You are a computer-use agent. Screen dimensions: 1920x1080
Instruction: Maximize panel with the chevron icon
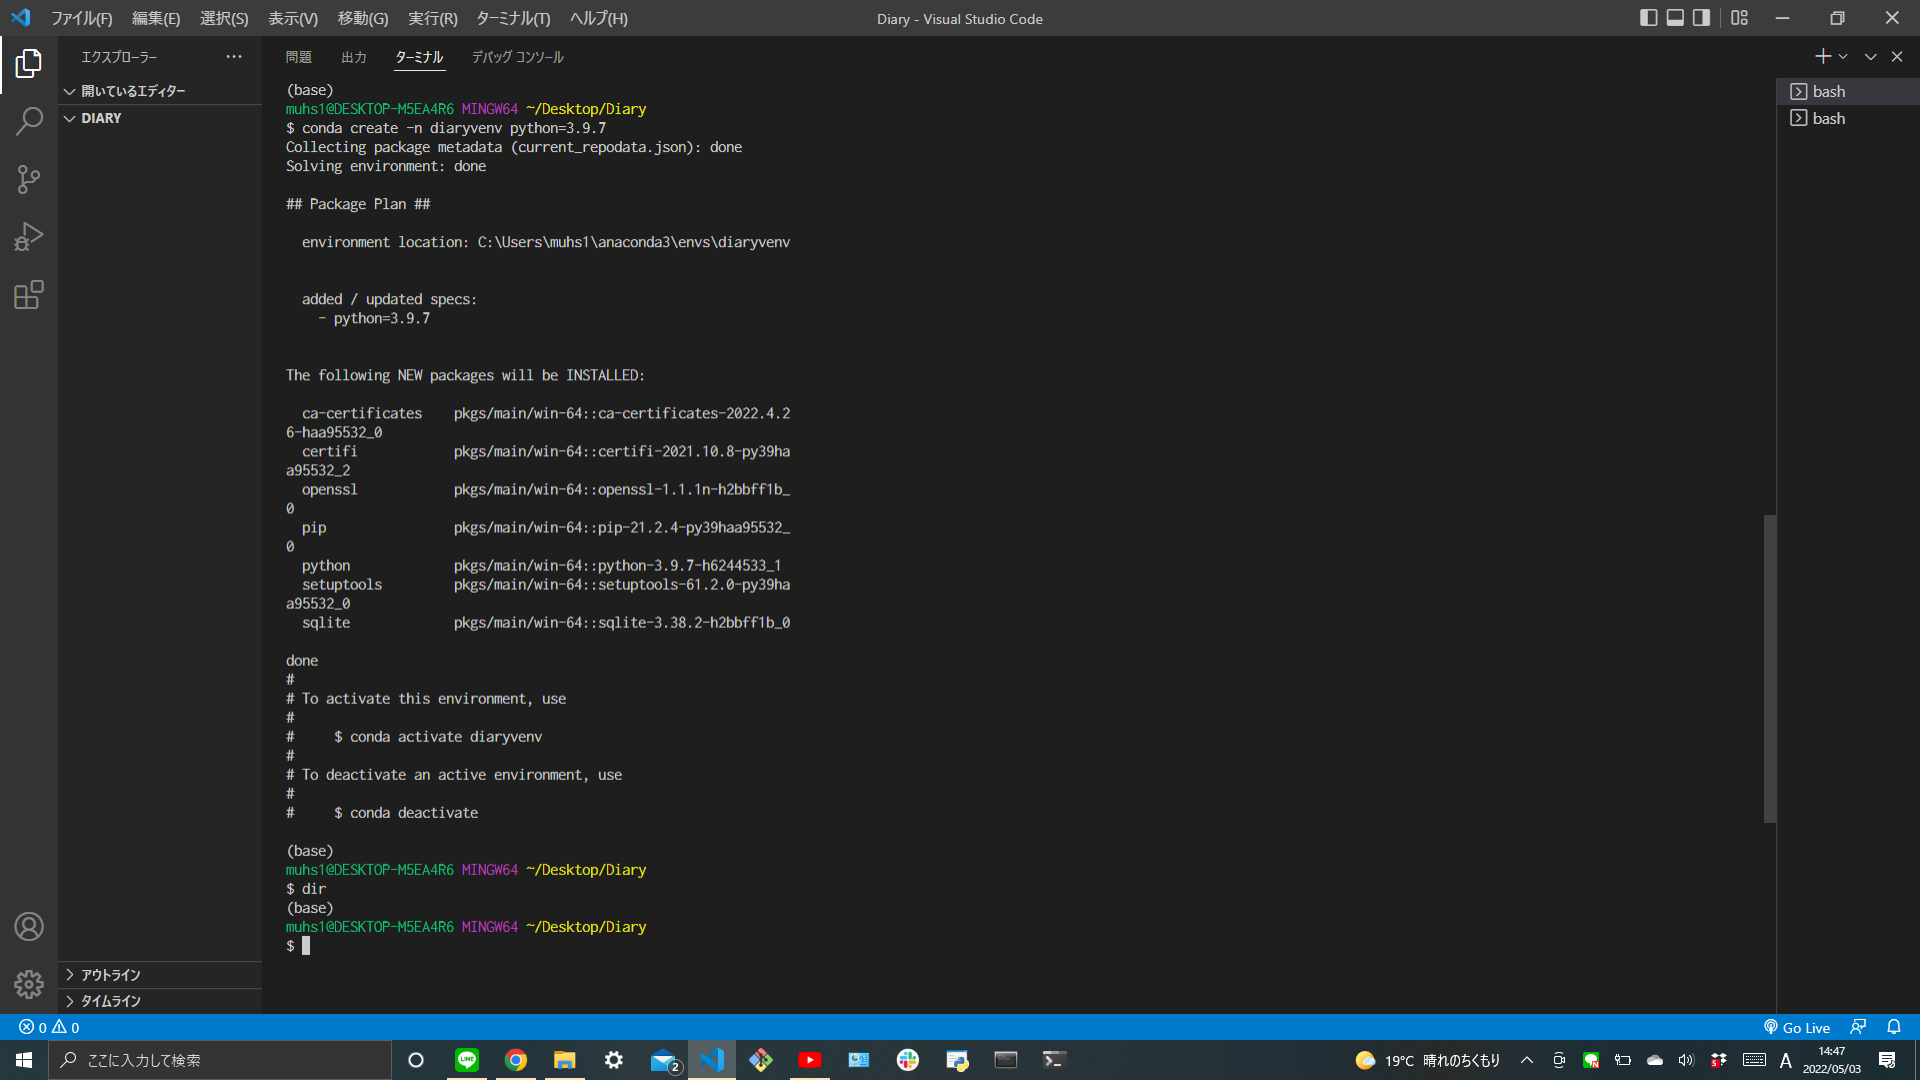point(1870,57)
